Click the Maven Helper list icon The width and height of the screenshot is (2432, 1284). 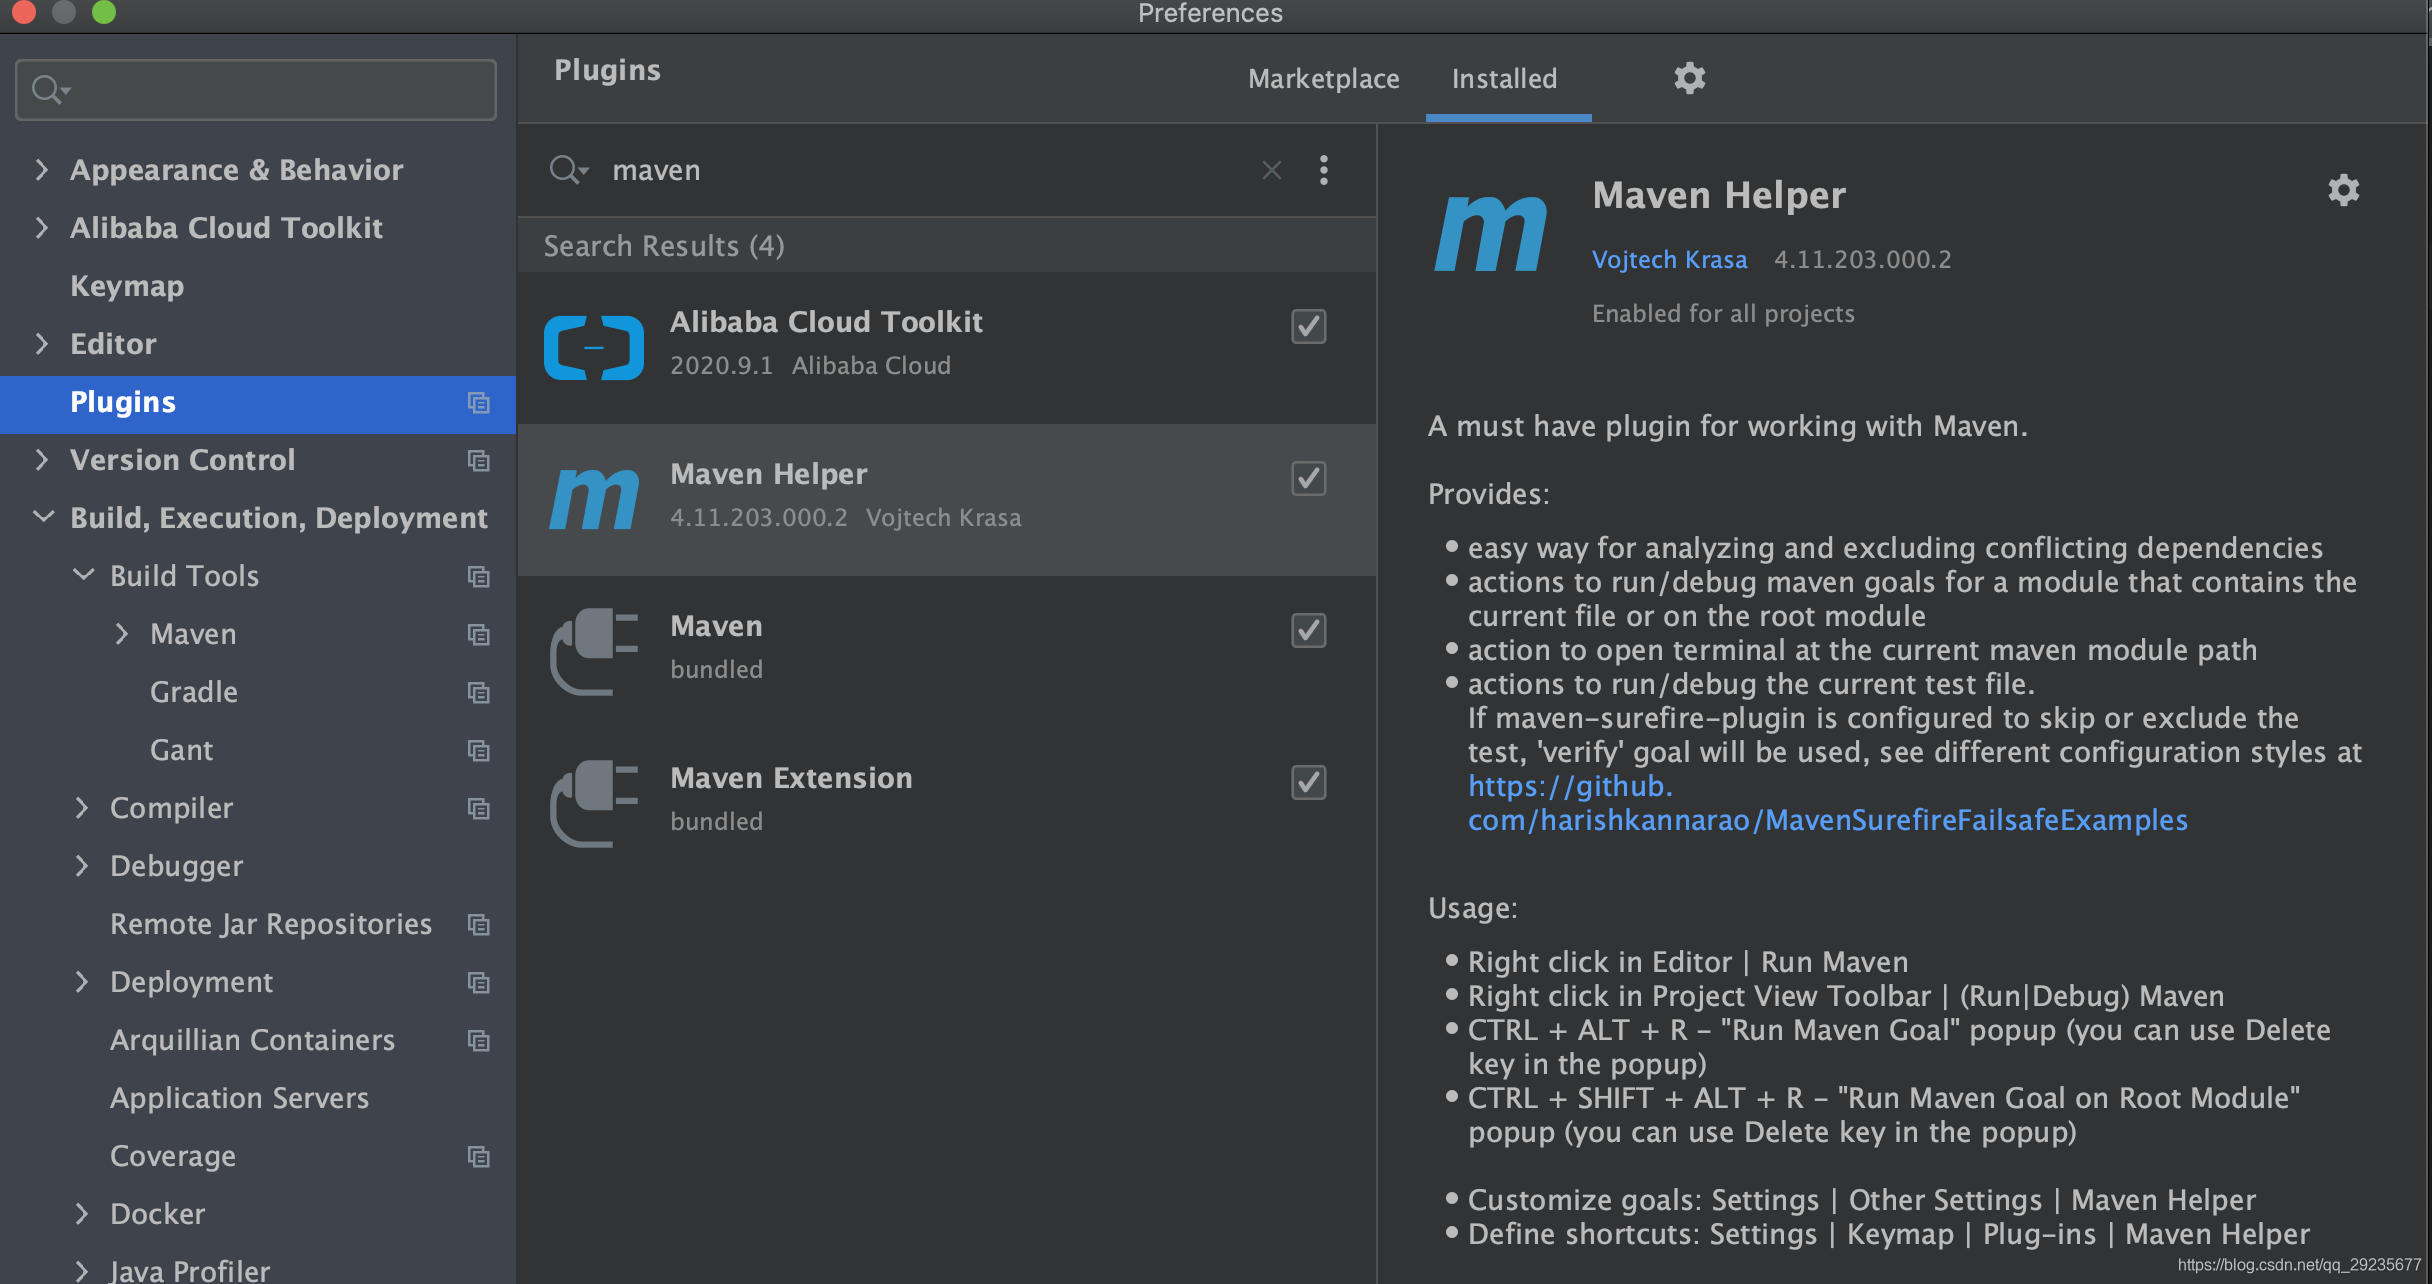(594, 499)
